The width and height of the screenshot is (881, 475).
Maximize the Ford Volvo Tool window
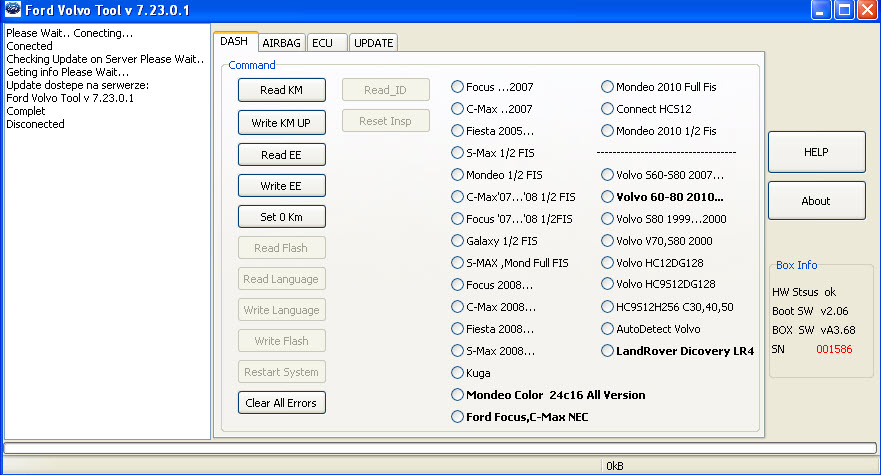[844, 10]
